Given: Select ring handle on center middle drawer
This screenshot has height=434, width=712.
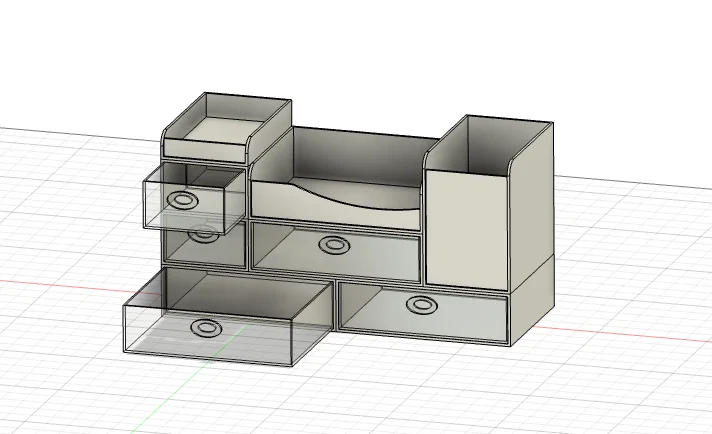Looking at the screenshot, I should (335, 245).
